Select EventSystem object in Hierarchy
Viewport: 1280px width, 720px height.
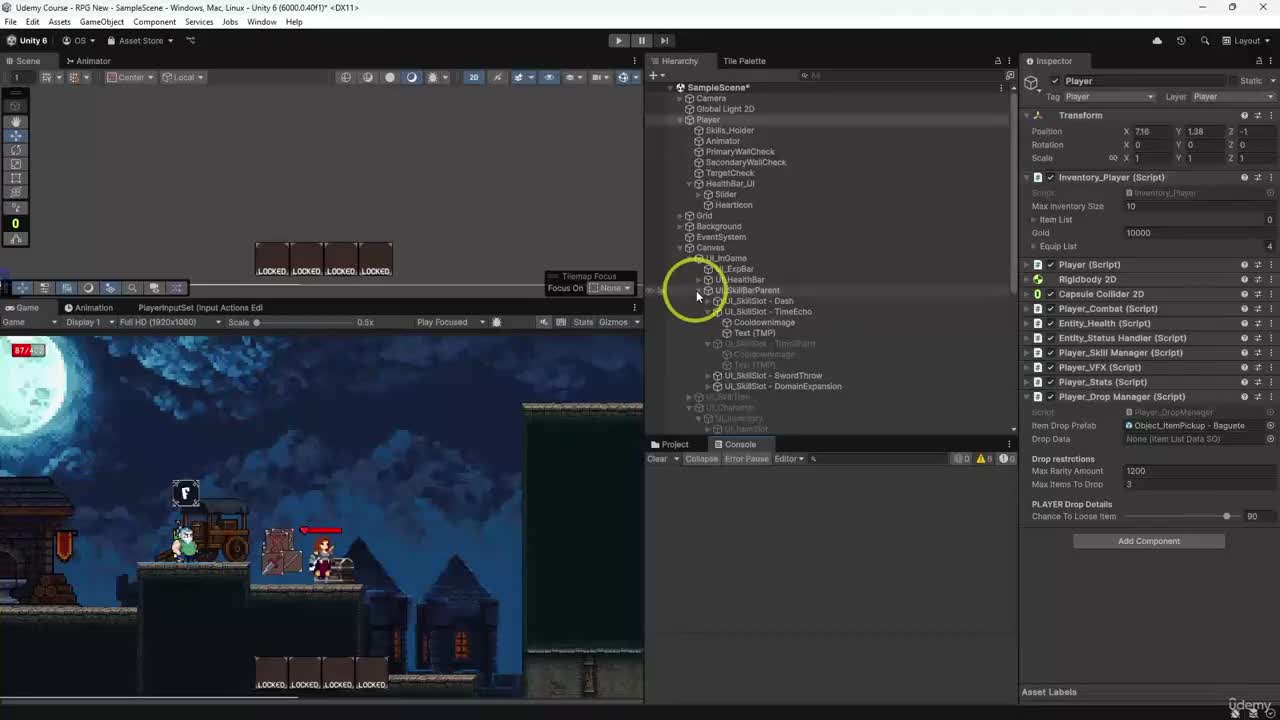coord(720,237)
